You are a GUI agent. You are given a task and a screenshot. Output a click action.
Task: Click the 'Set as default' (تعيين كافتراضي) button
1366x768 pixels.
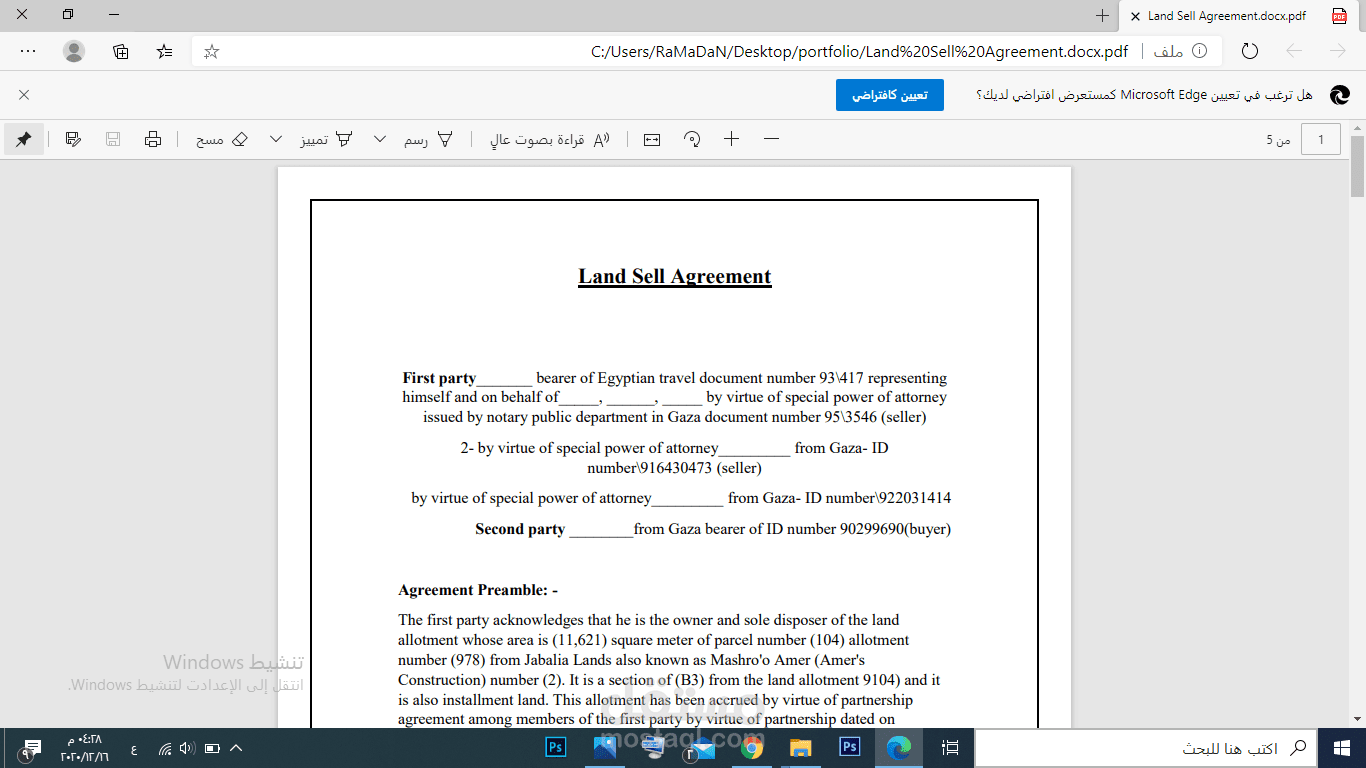click(890, 95)
